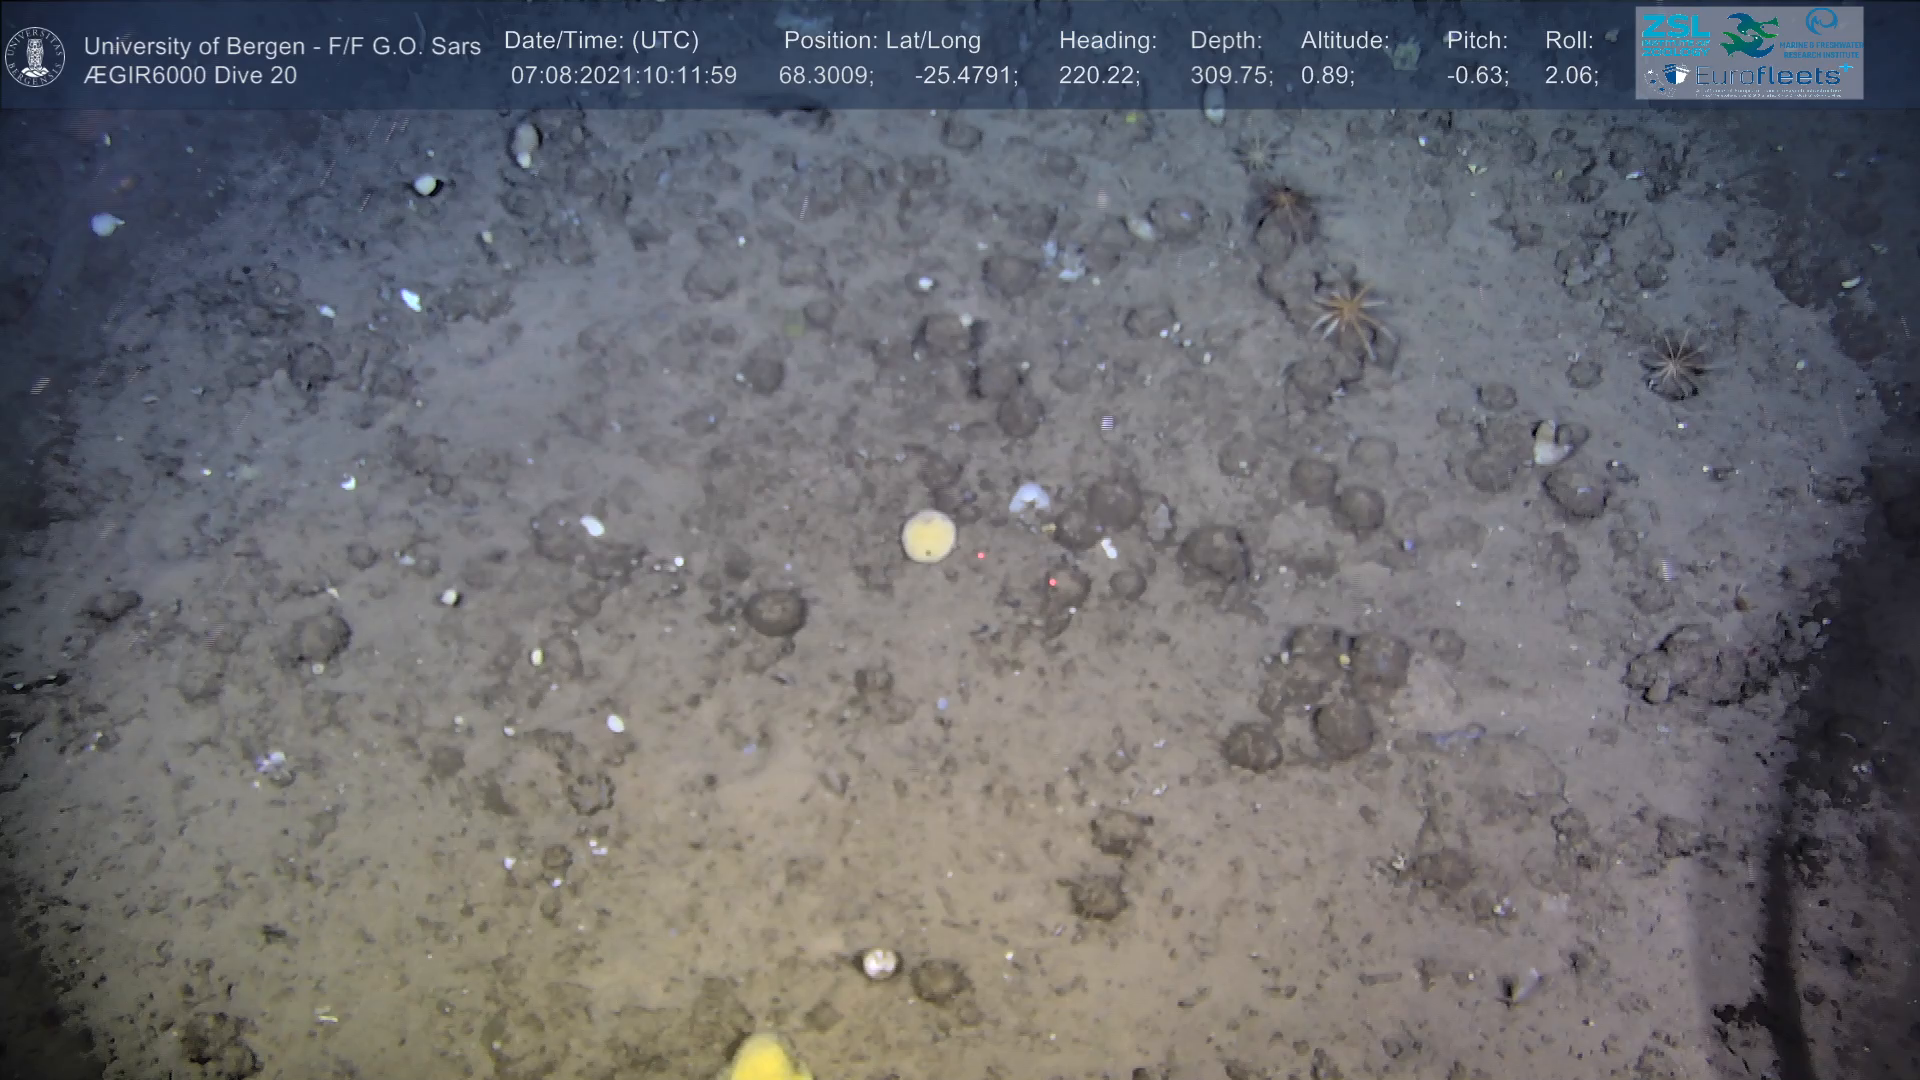The height and width of the screenshot is (1080, 1920).
Task: Click the Altitude value 0.89
Action: (1326, 76)
